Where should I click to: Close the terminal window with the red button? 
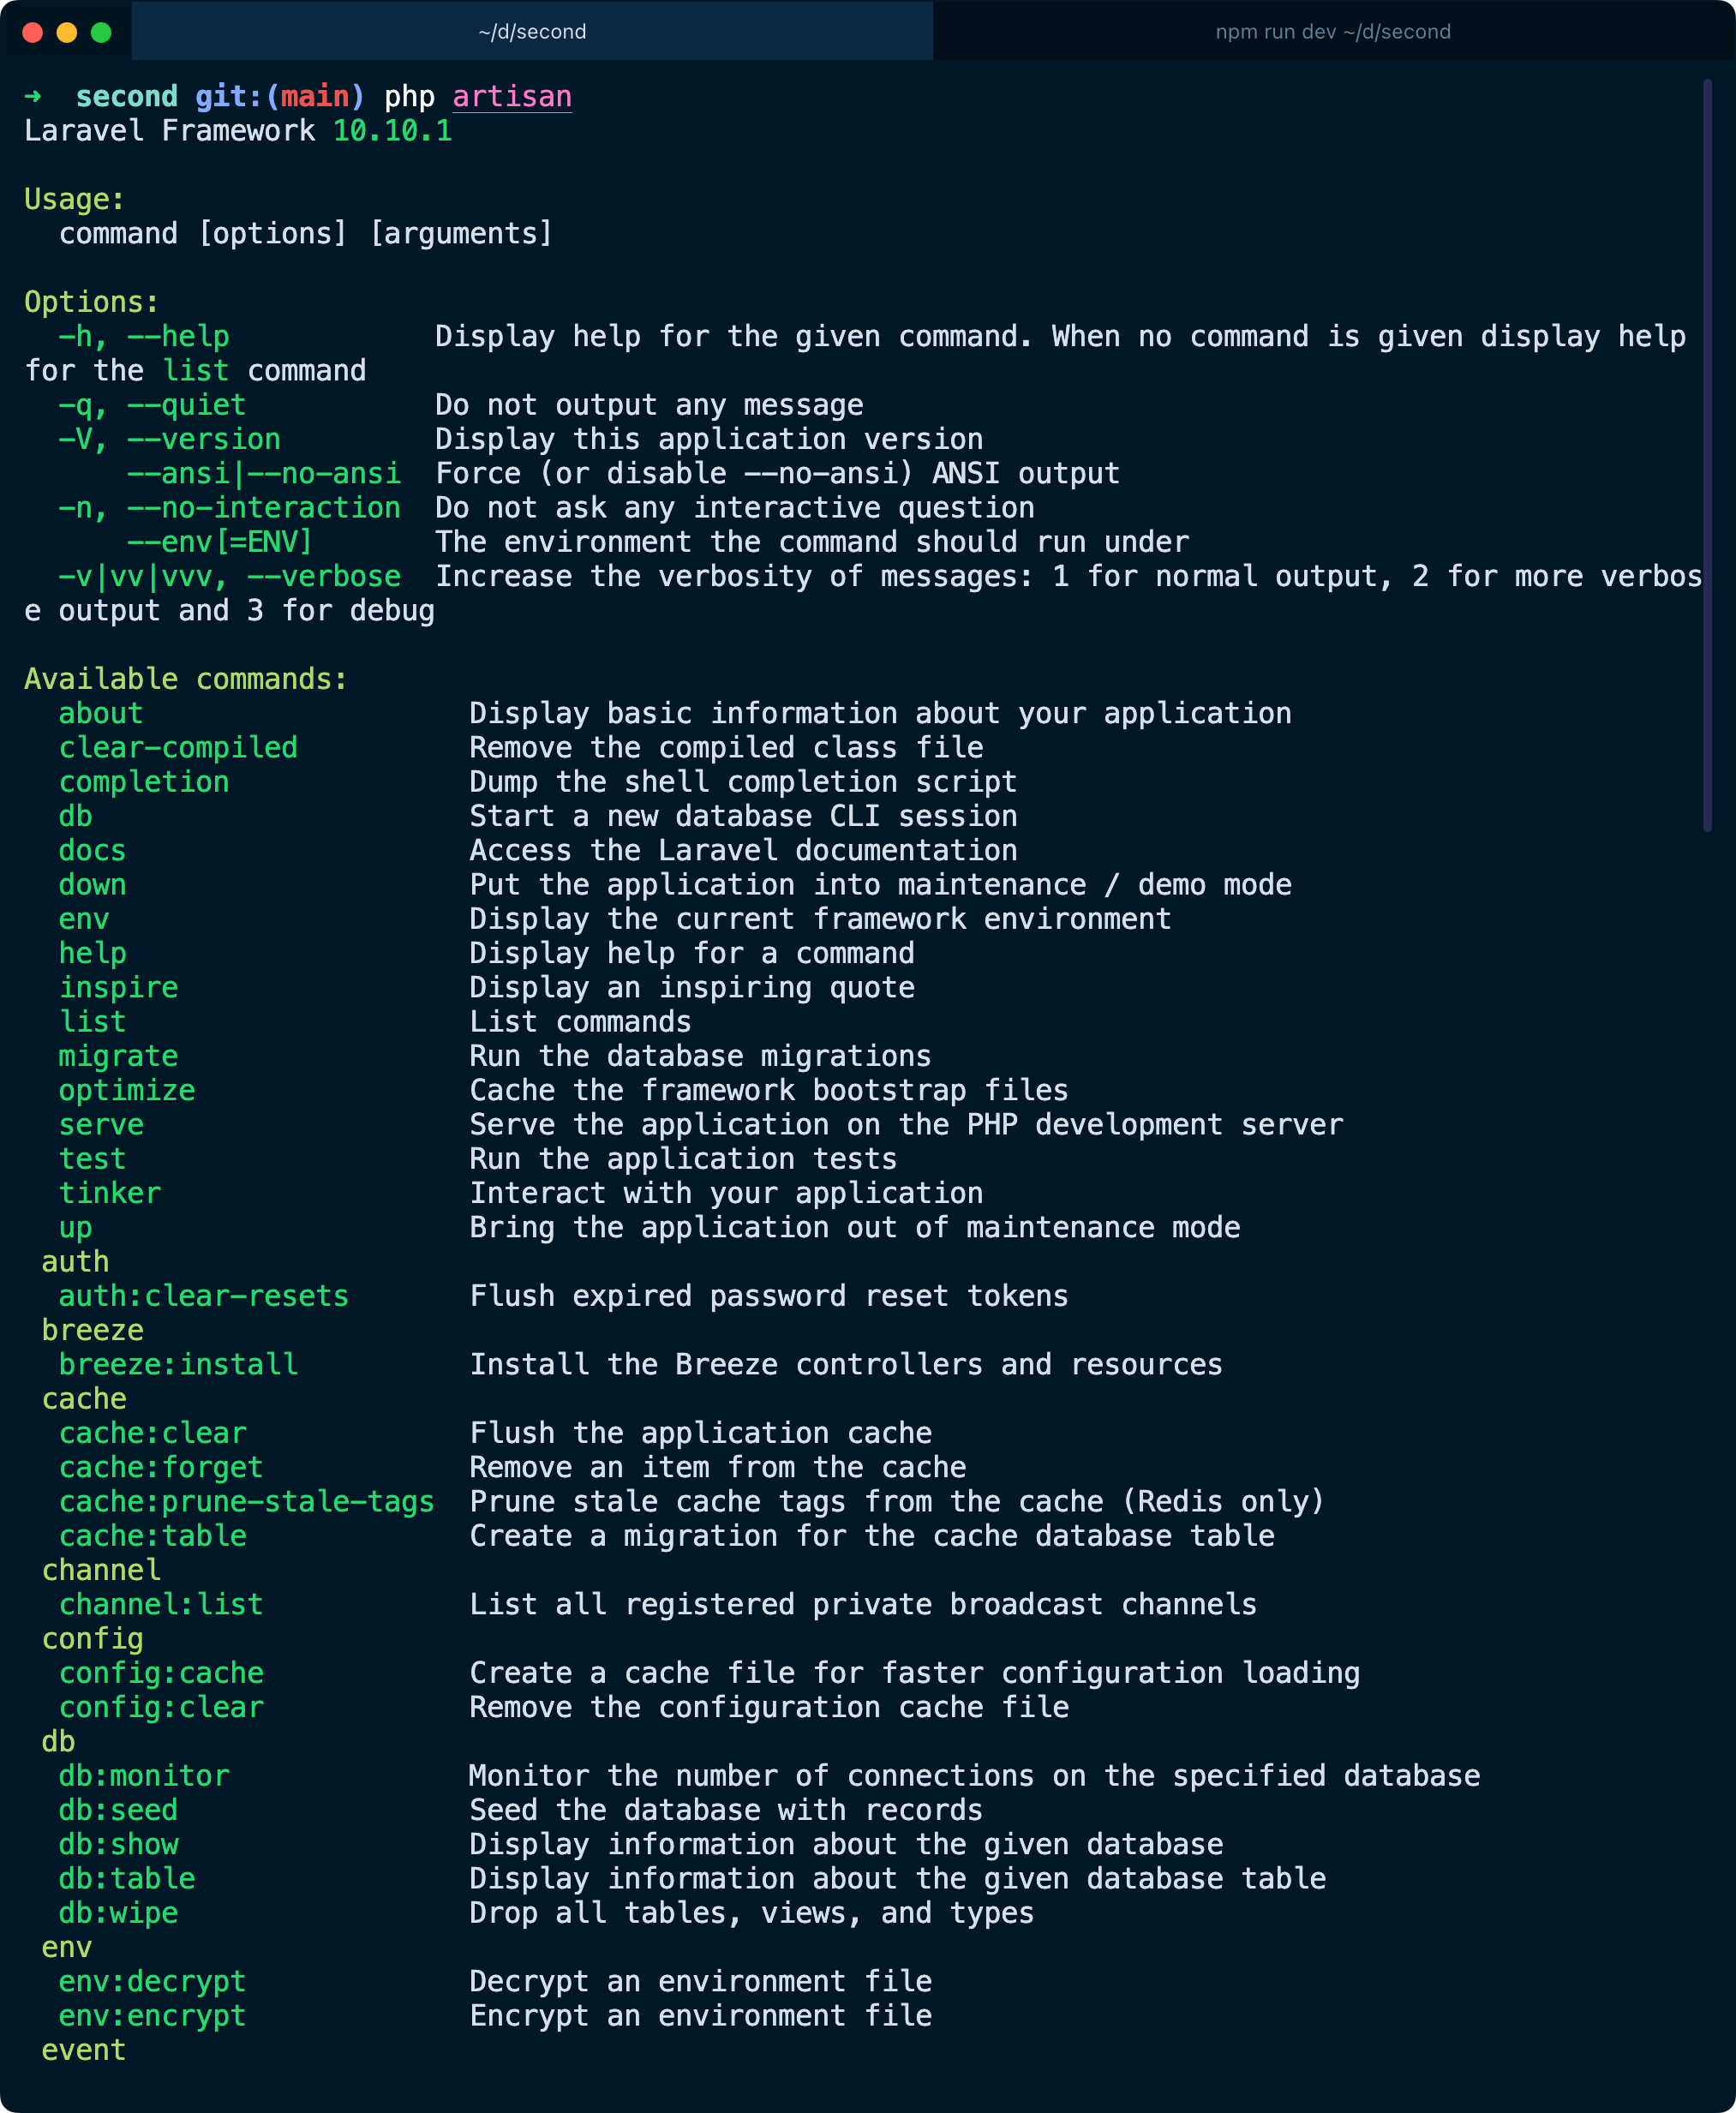pyautogui.click(x=32, y=32)
